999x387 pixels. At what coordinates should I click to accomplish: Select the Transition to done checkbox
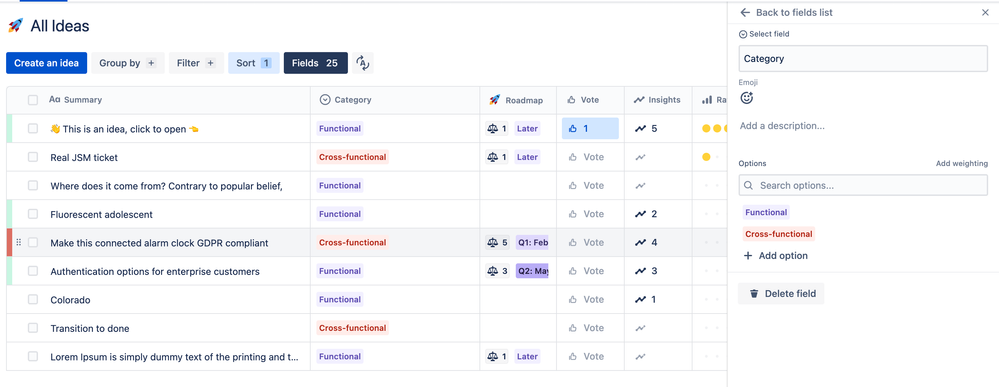32,328
